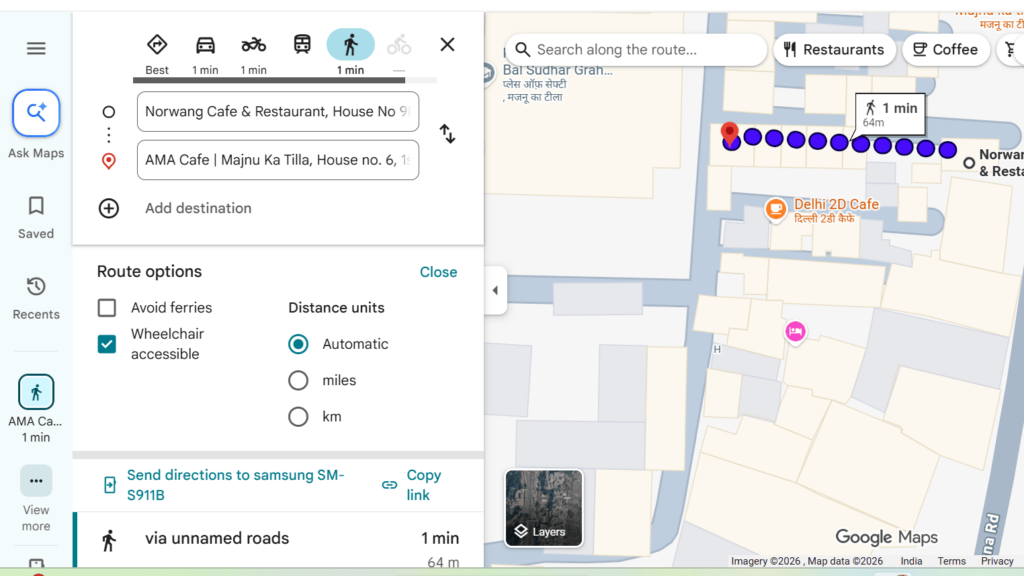This screenshot has width=1024, height=576.
Task: Filter by Coffee chip
Action: pyautogui.click(x=945, y=50)
